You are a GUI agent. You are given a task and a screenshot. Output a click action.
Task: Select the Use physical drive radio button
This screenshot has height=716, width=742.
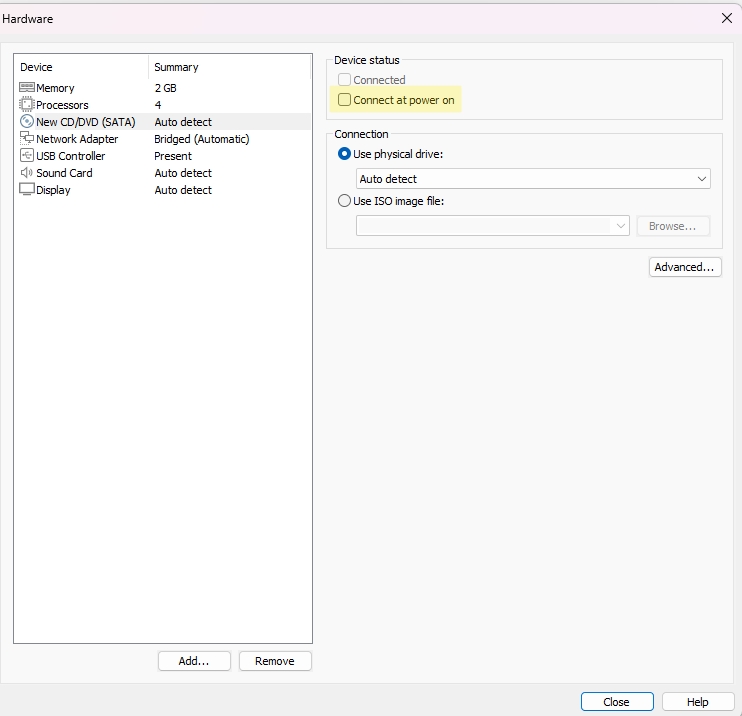tap(345, 154)
